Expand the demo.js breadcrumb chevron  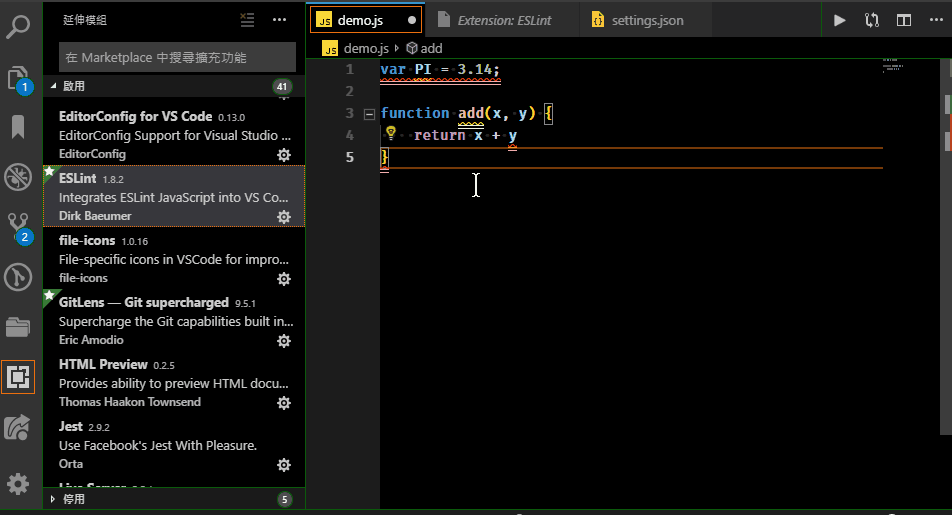tap(396, 48)
